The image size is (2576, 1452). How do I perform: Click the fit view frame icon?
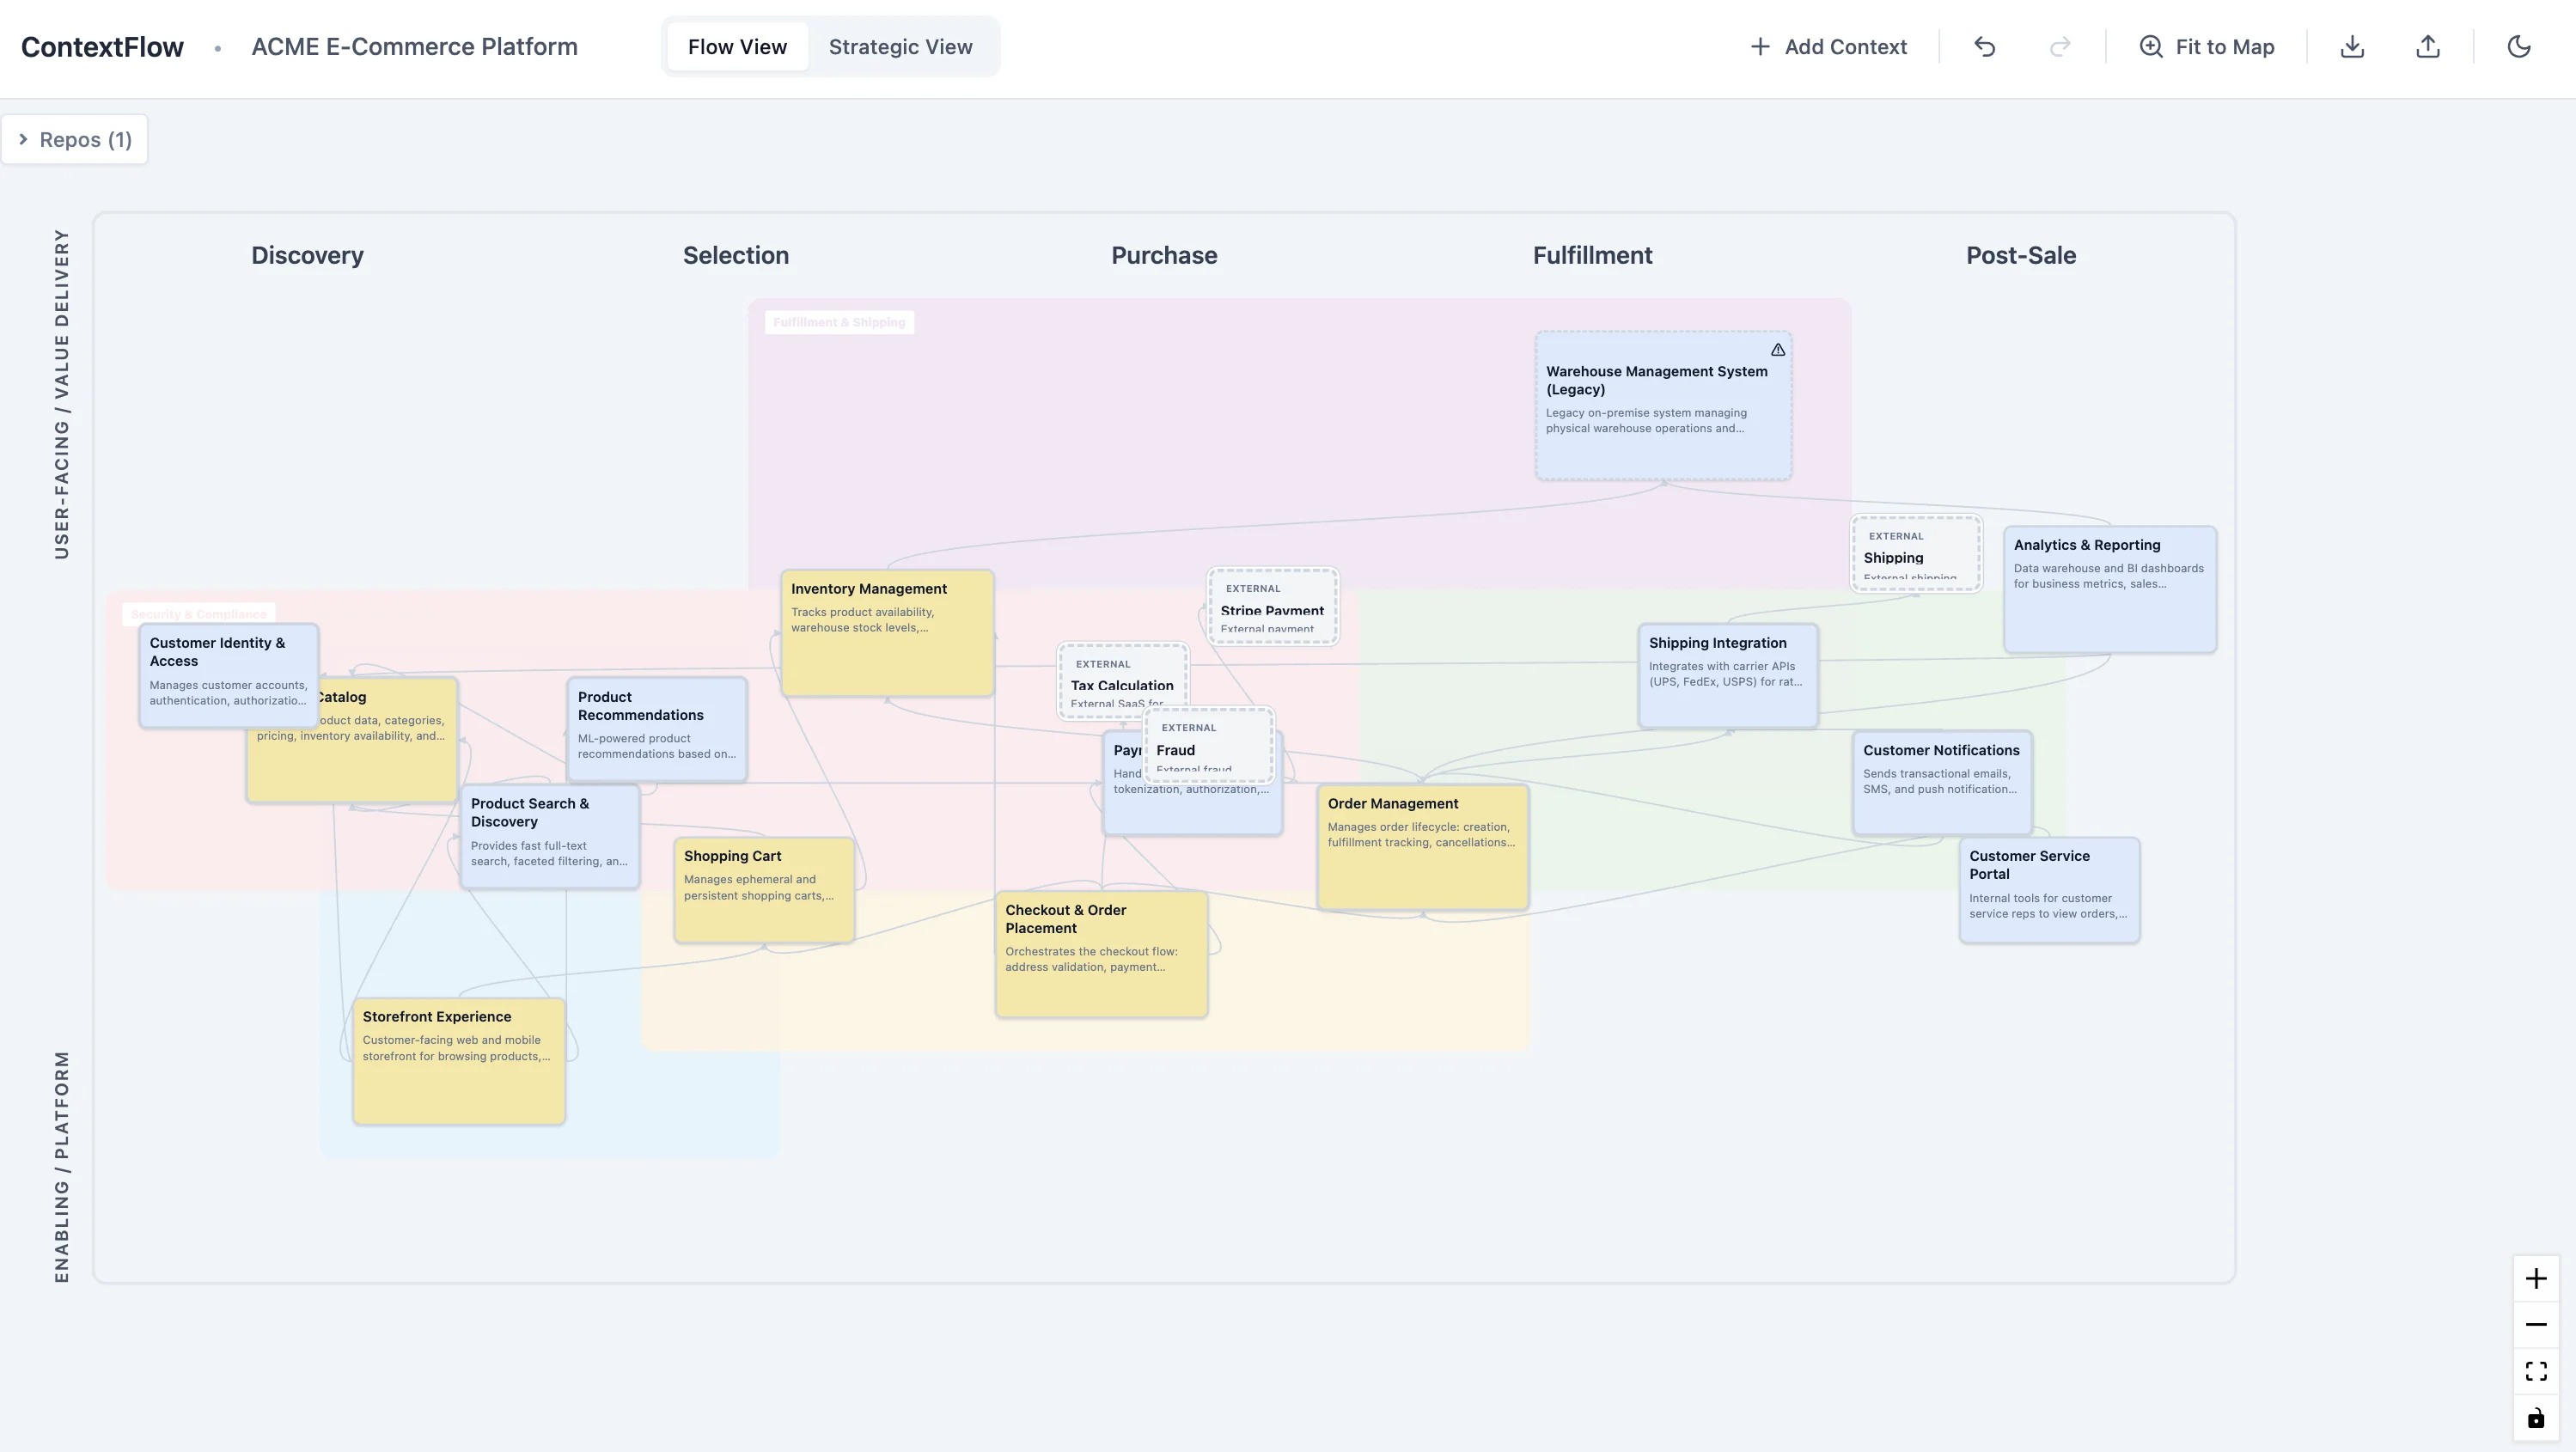pos(2535,1371)
